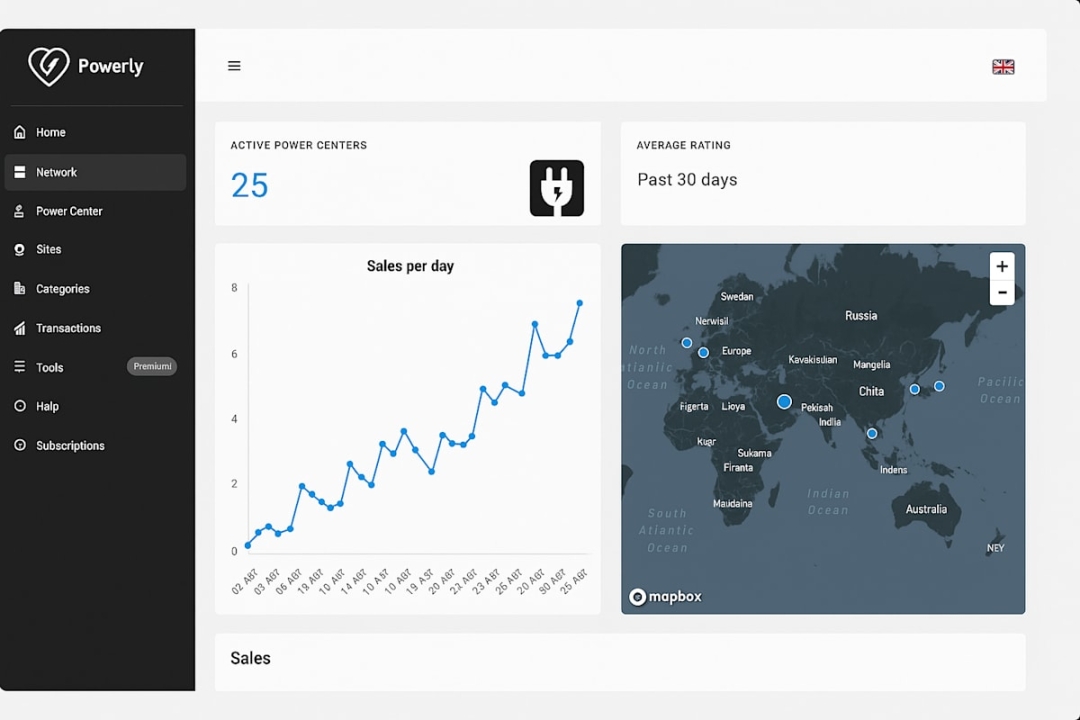Click the Halp sidebar icon
Viewport: 1080px width, 720px height.
pos(20,406)
